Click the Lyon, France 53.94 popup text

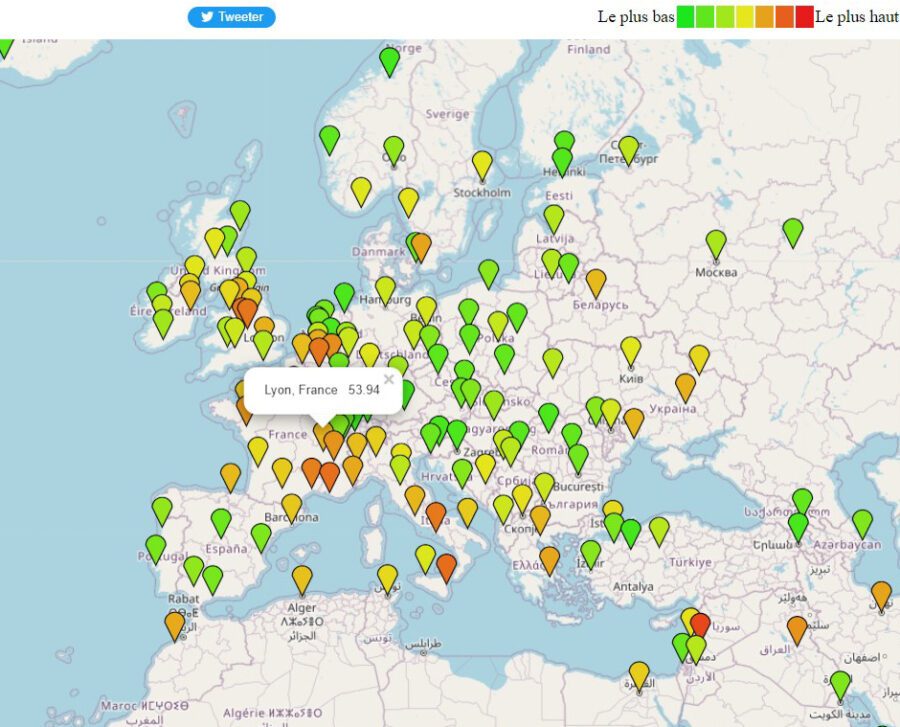tap(322, 389)
